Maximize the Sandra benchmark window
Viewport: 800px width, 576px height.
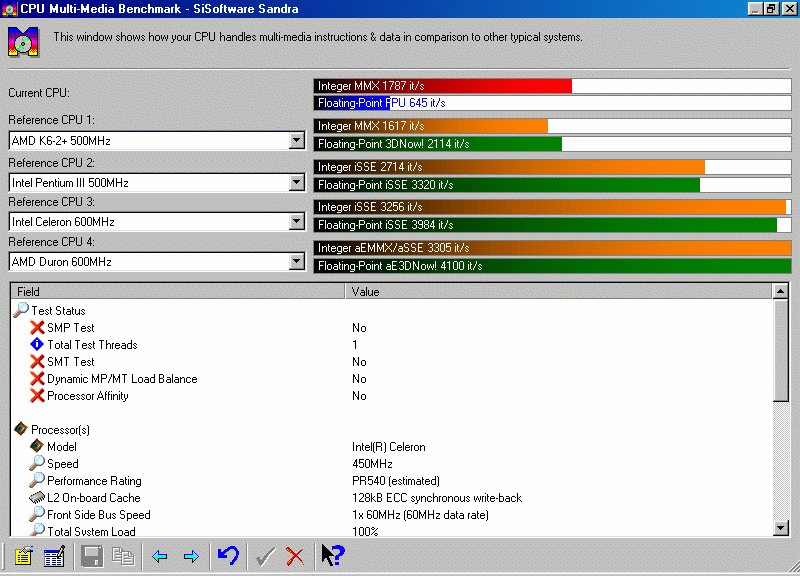tap(771, 9)
